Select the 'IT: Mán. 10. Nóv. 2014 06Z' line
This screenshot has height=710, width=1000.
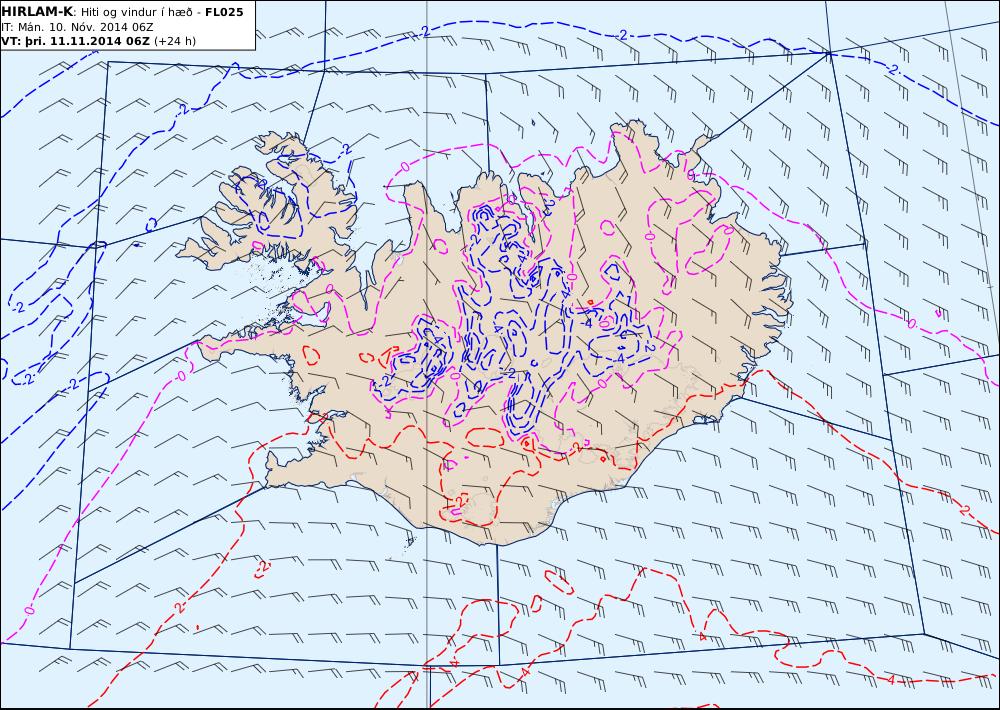click(x=77, y=27)
